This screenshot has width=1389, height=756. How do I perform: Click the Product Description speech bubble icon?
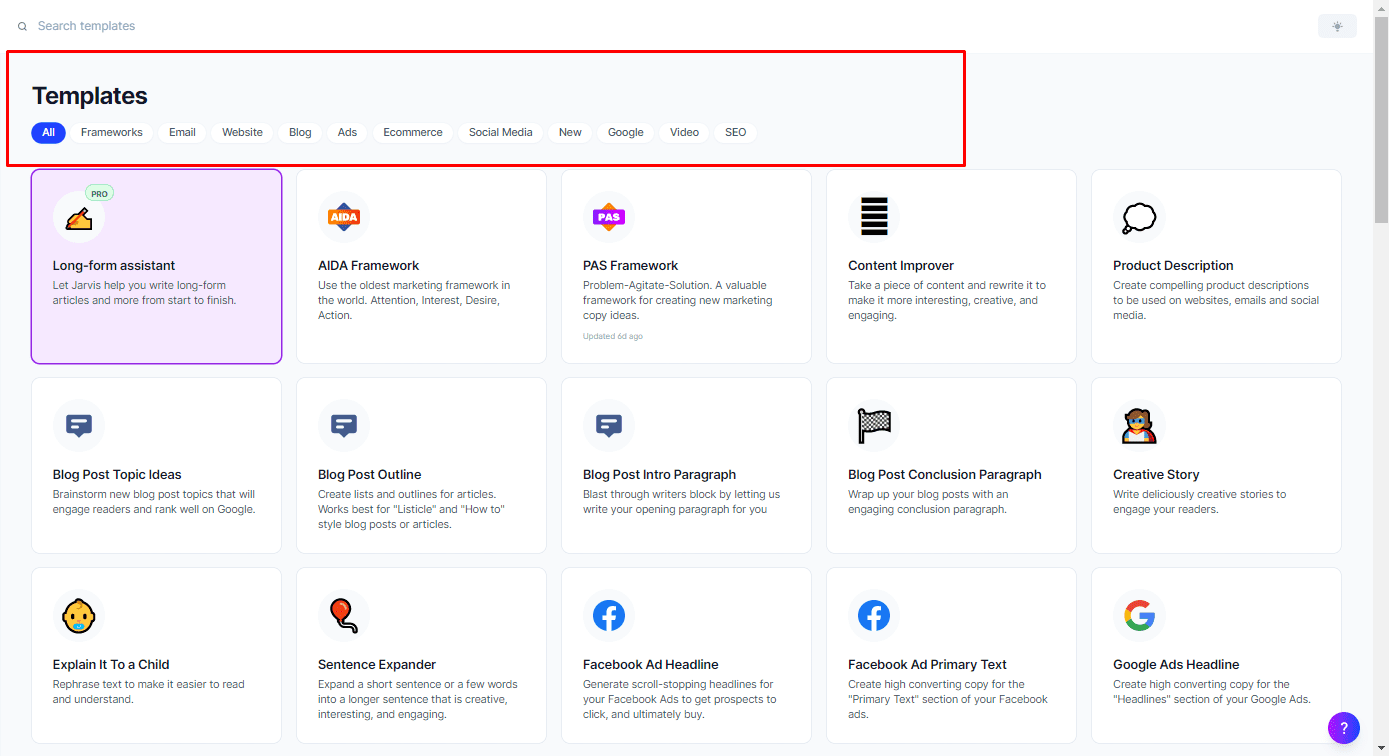1139,217
